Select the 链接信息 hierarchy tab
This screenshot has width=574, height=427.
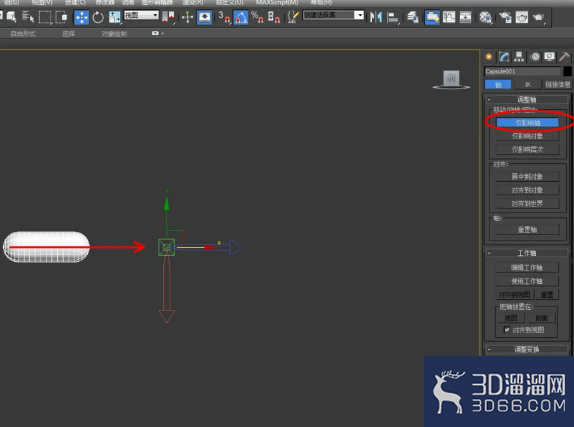558,85
